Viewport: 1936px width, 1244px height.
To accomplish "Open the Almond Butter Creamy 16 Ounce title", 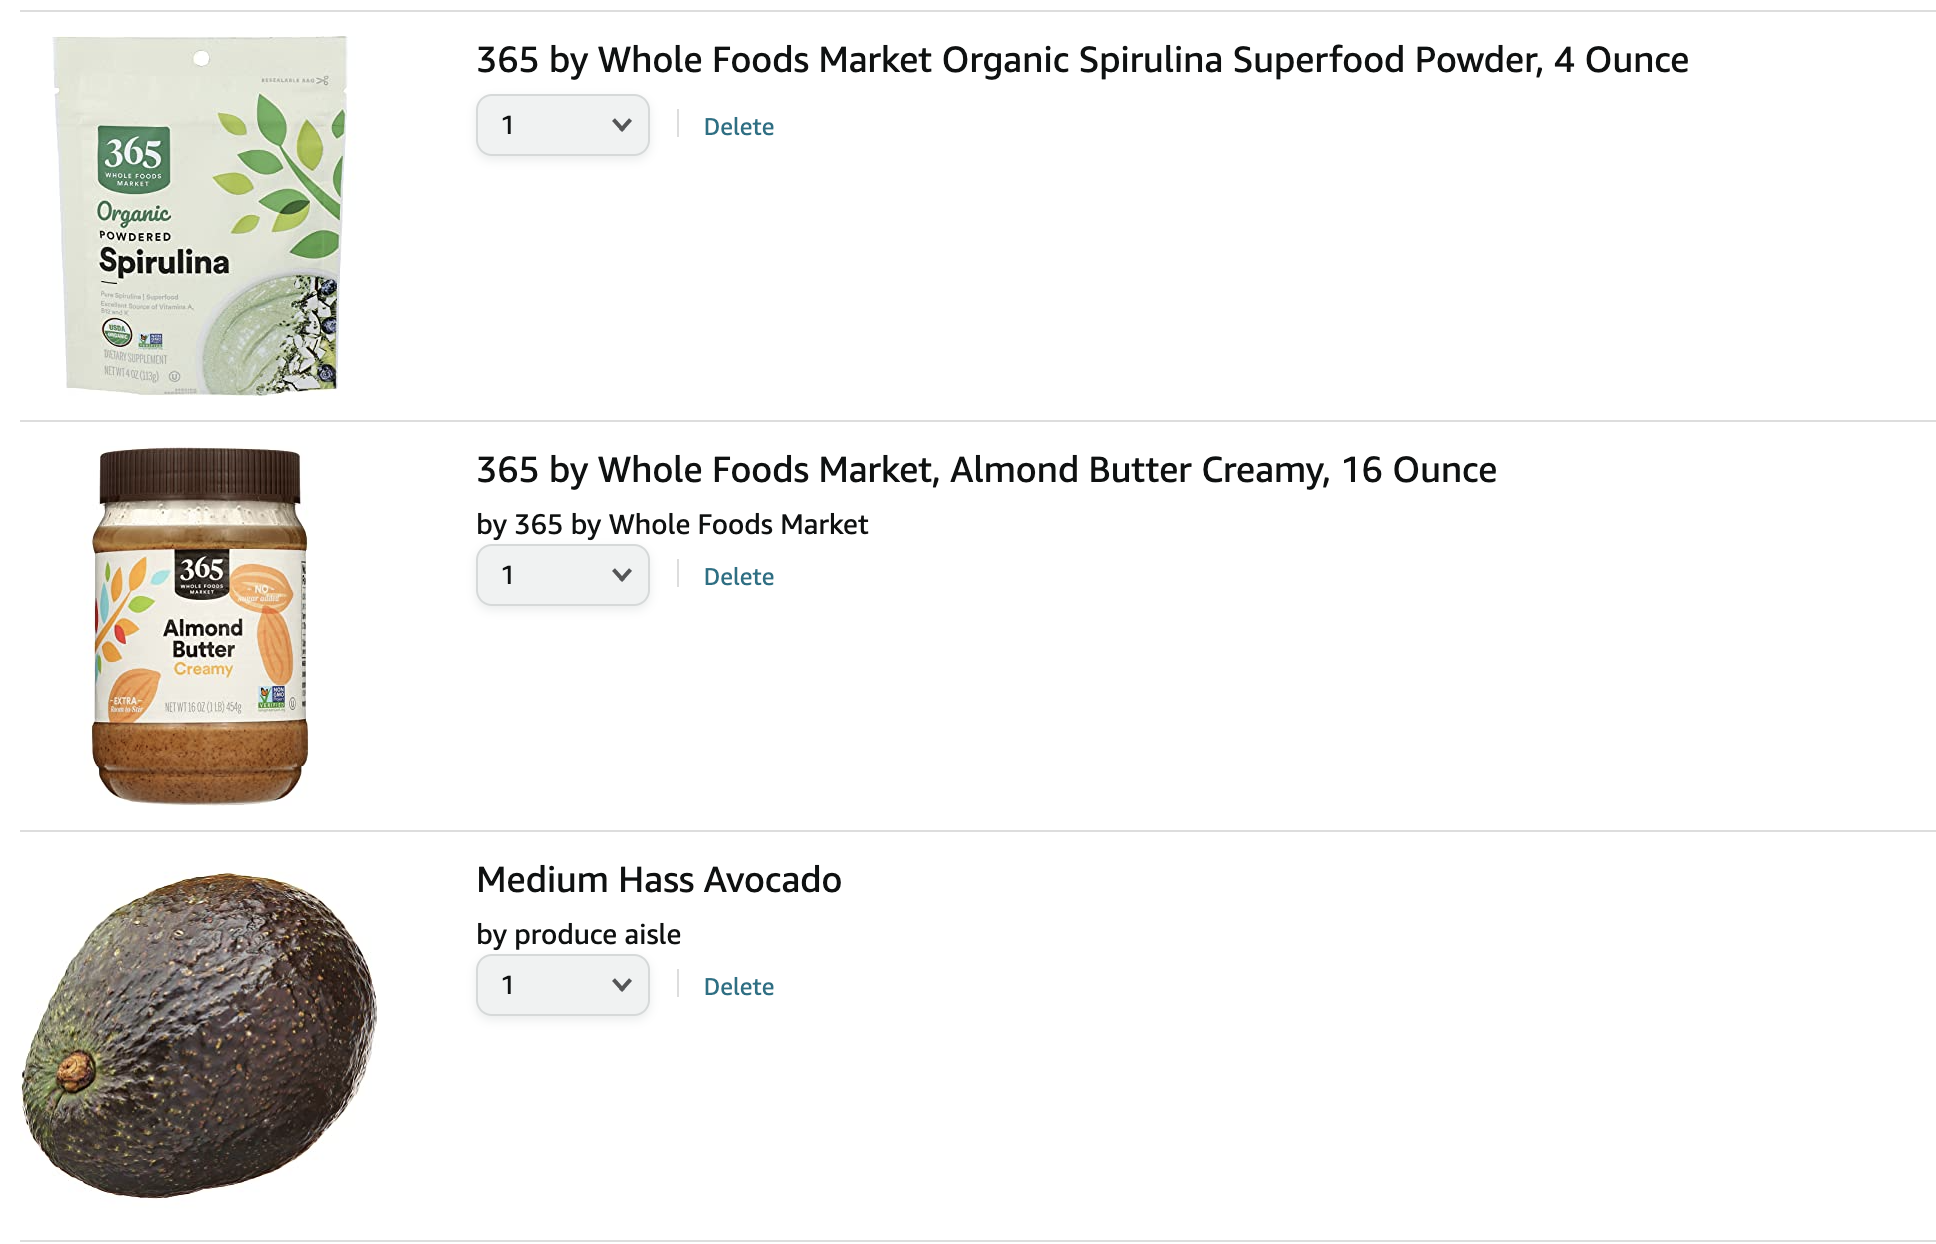I will click(x=986, y=470).
